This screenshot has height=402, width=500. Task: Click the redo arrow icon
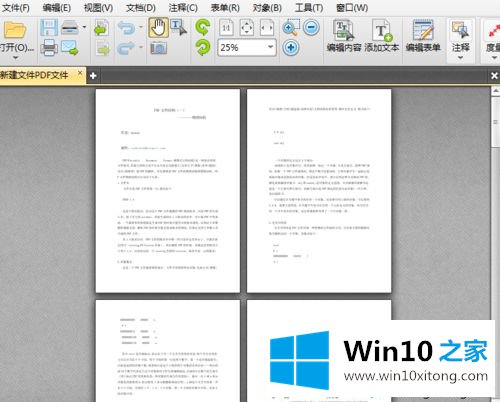[x=127, y=48]
